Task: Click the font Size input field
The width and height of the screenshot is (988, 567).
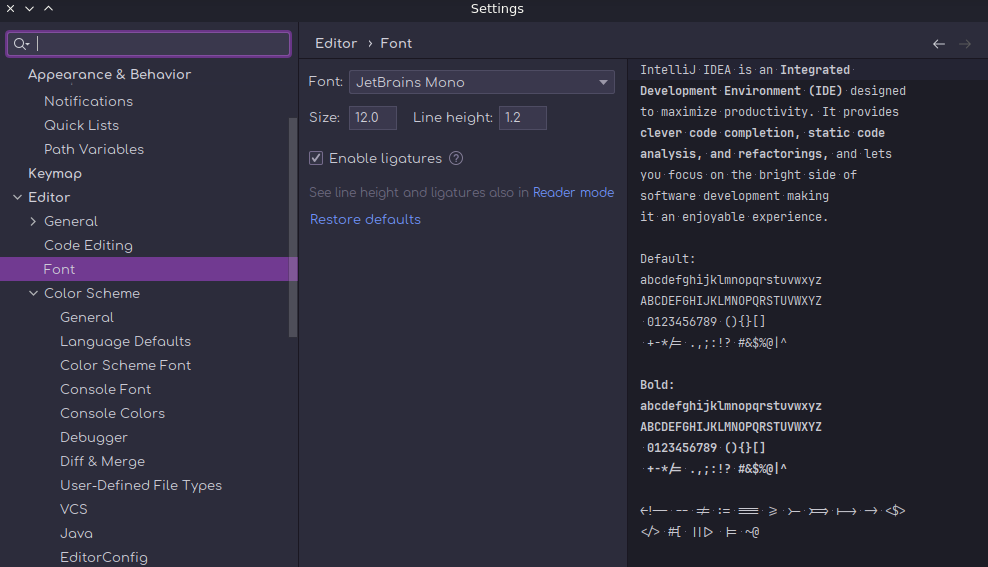Action: coord(372,118)
